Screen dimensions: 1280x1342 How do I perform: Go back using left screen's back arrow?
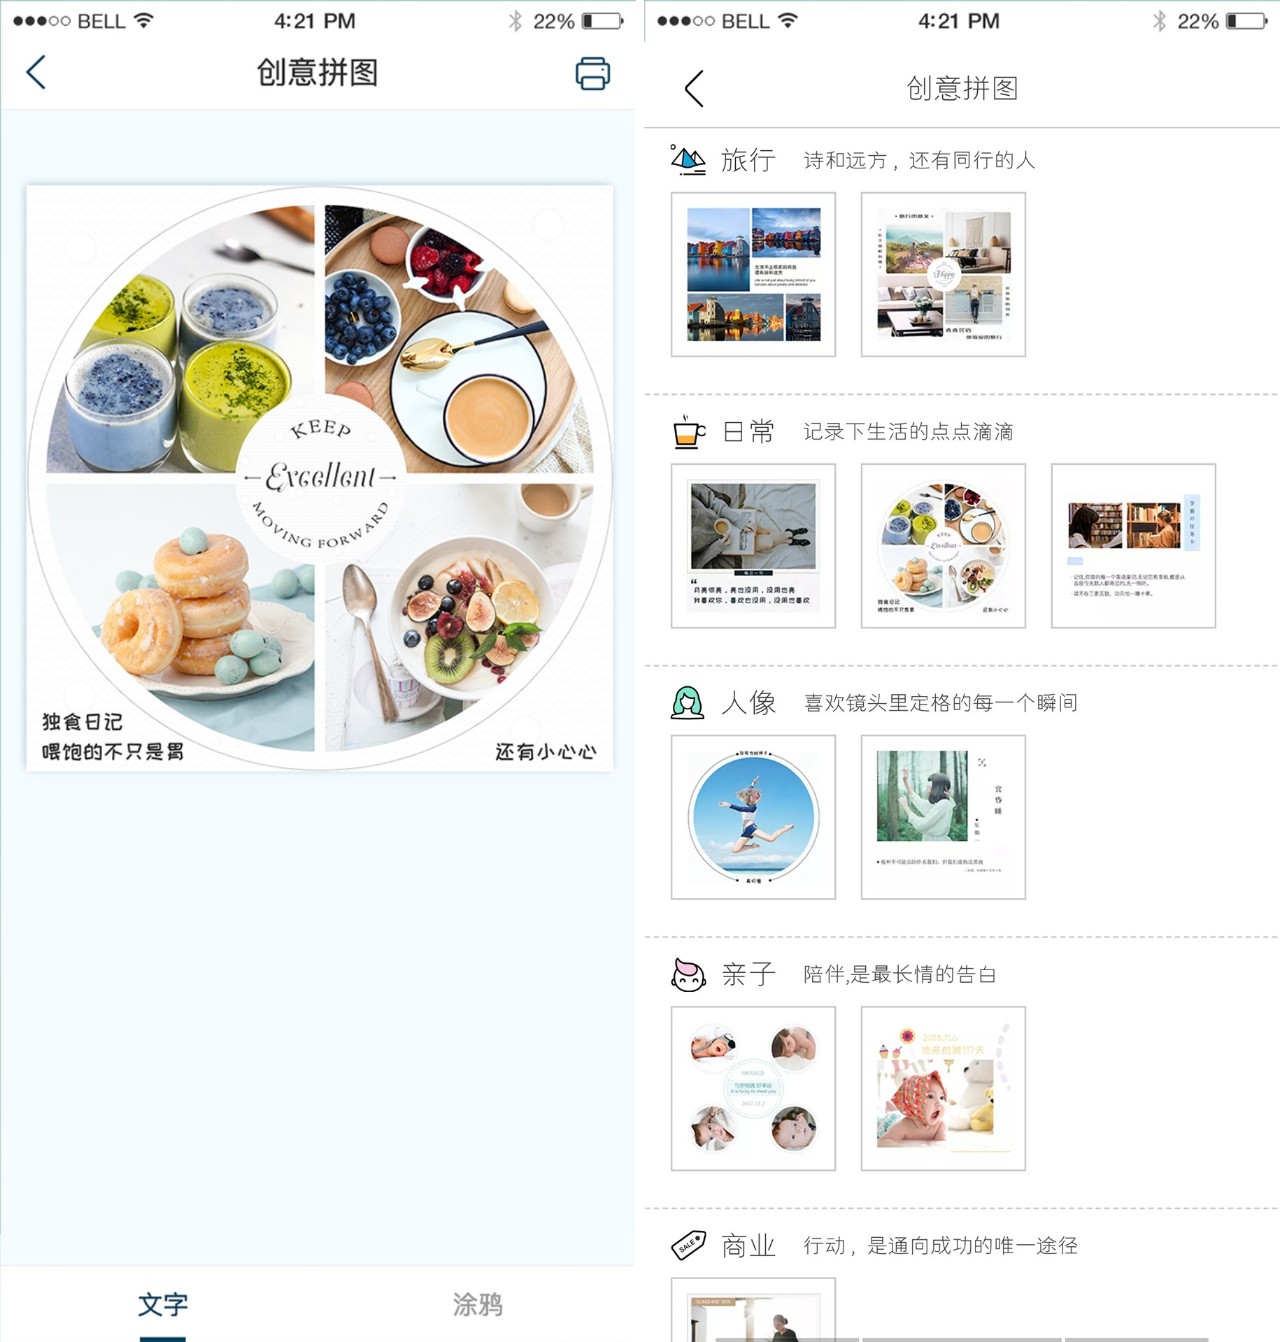click(36, 72)
